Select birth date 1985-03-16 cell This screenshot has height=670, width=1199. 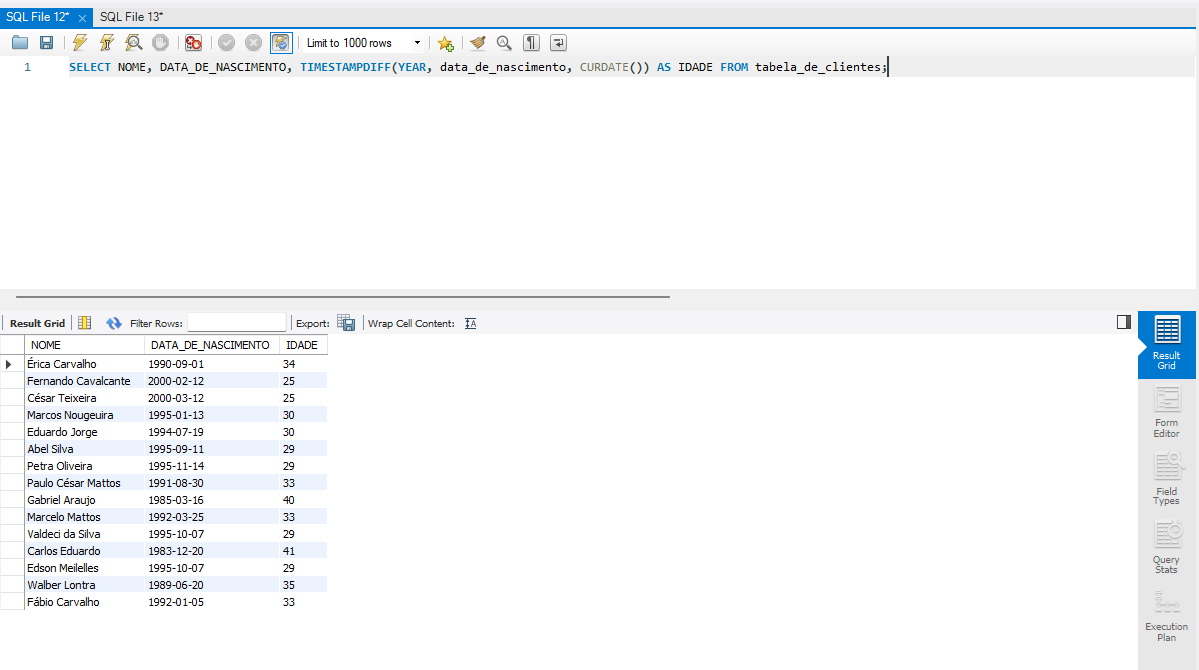[x=211, y=499]
